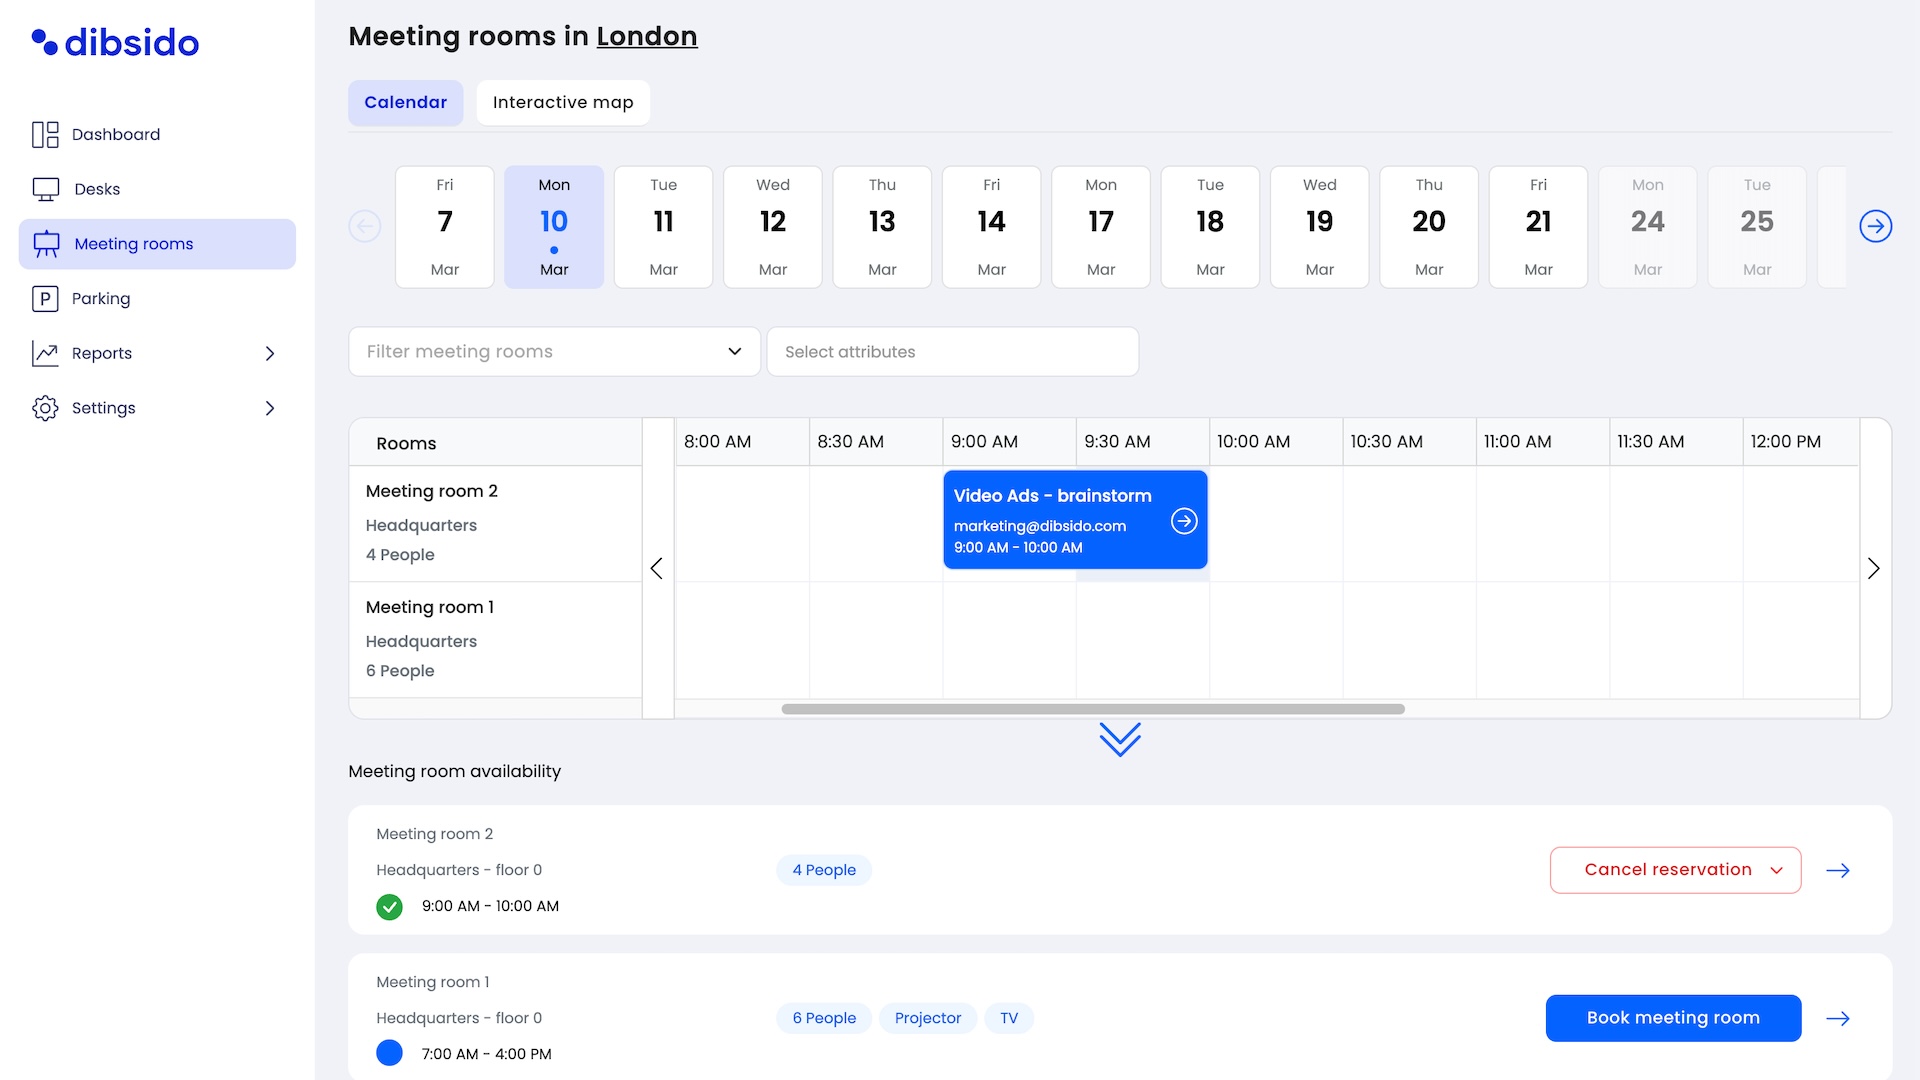Expand the Settings submenu chevron
The image size is (1920, 1080).
coord(270,408)
